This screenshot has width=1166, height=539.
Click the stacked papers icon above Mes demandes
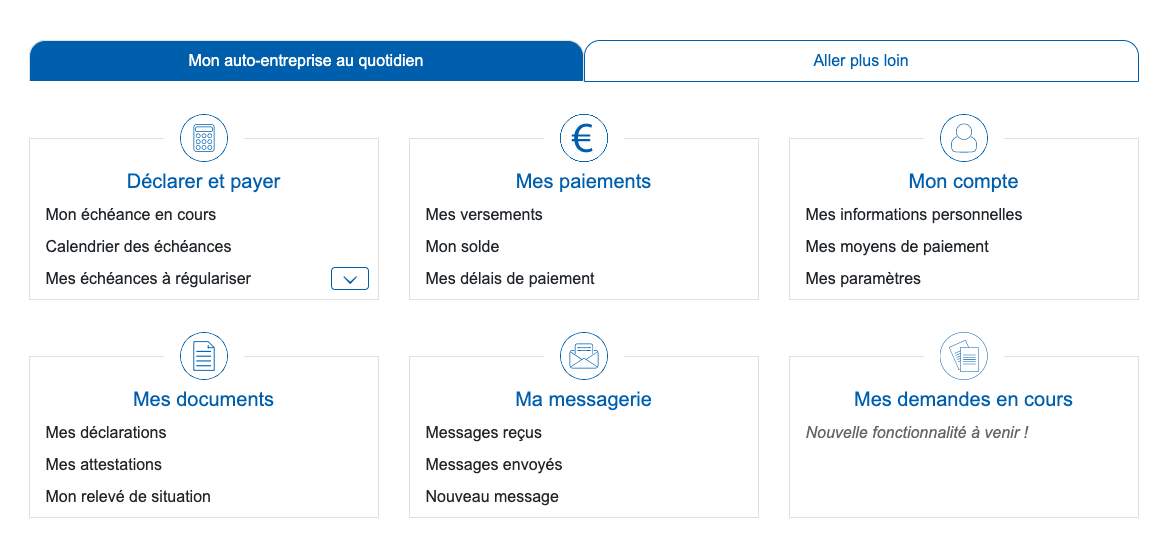point(964,356)
